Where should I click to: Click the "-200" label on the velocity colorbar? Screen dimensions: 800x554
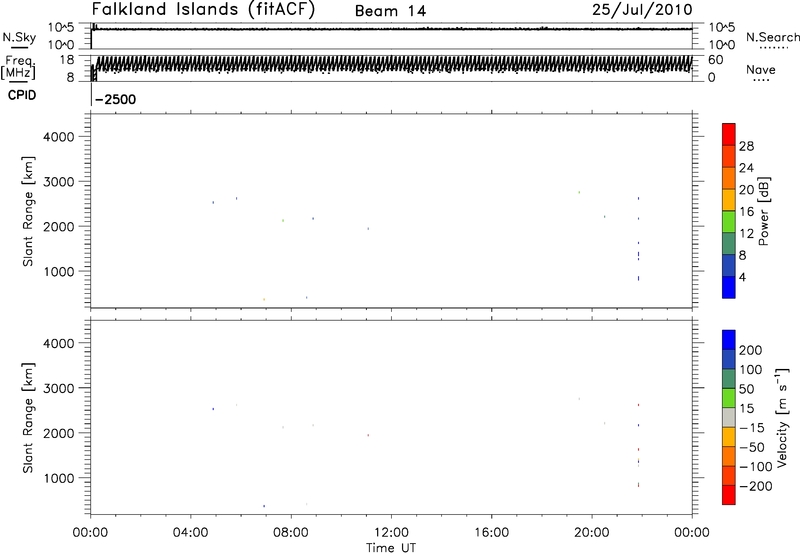point(756,486)
